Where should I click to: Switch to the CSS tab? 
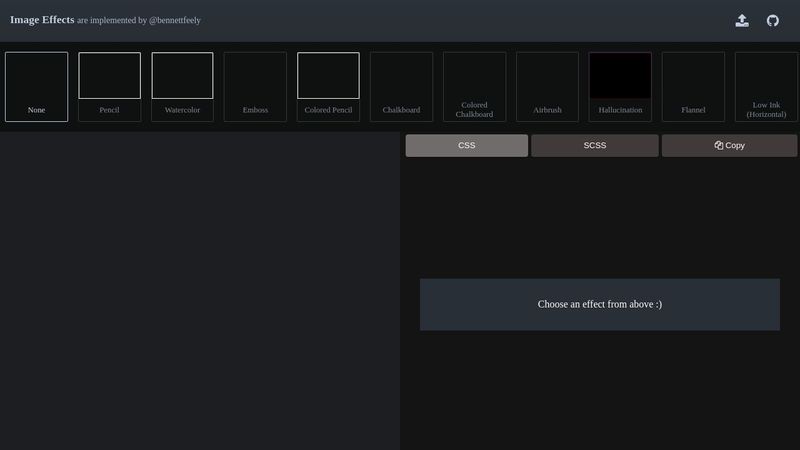[466, 146]
